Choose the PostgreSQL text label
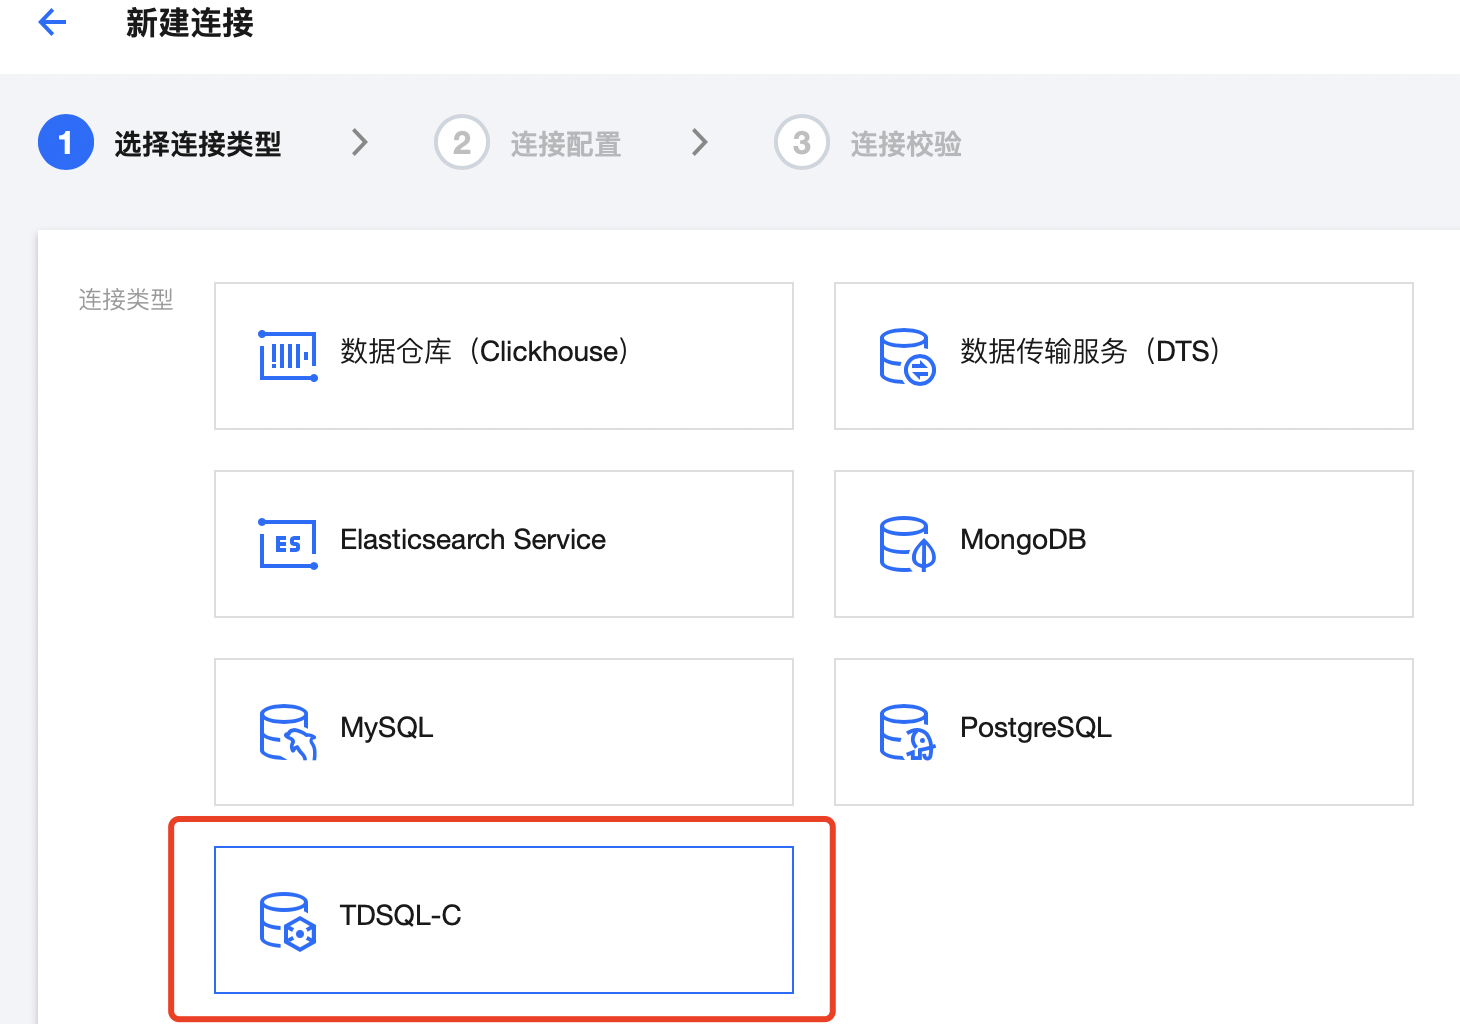The width and height of the screenshot is (1460, 1024). pyautogui.click(x=1036, y=728)
